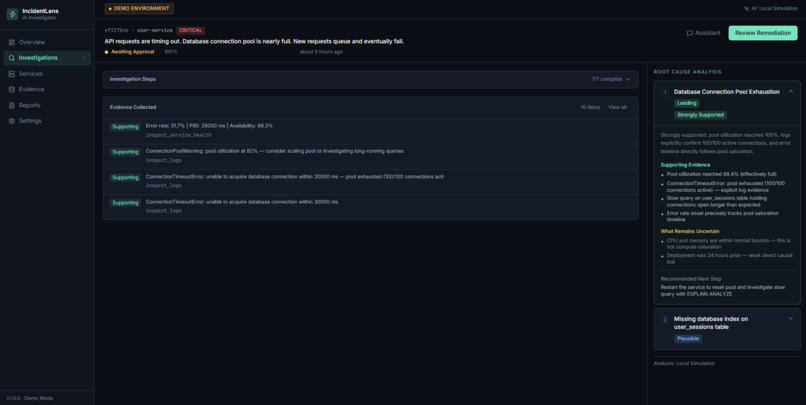Select ConnectionPoolWarning 82% evidence row
The height and width of the screenshot is (405, 806).
[x=371, y=156]
